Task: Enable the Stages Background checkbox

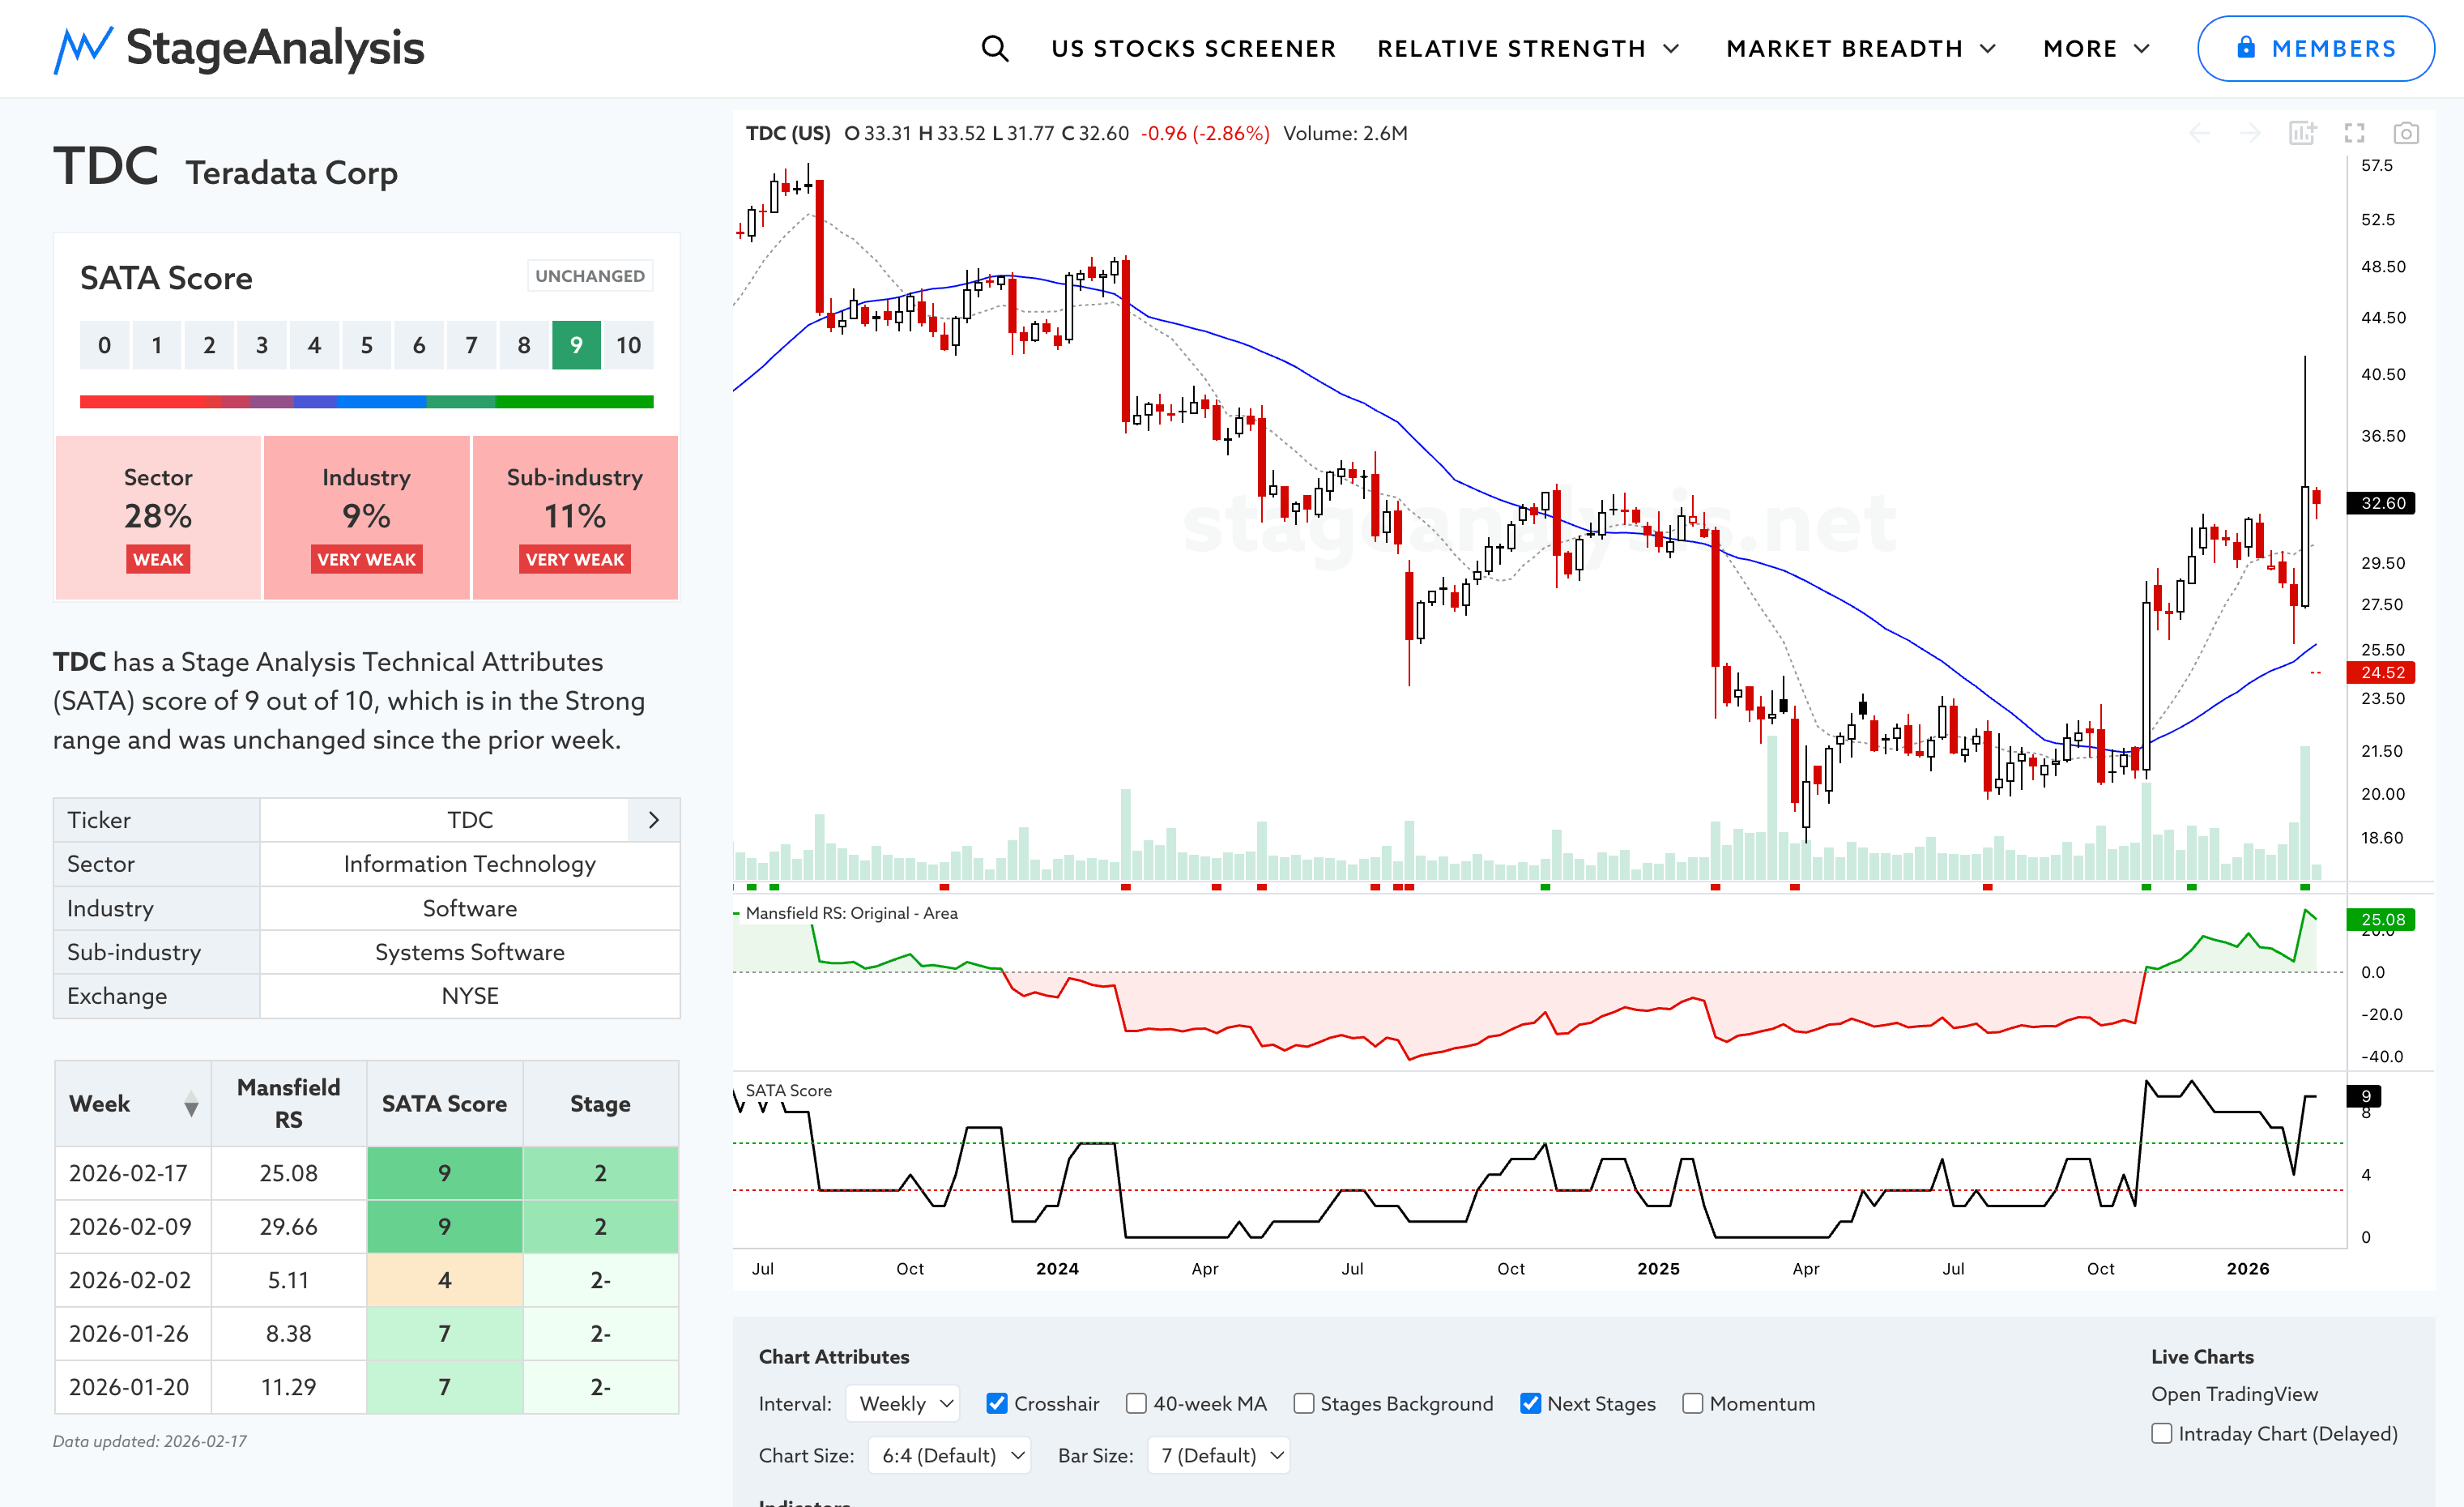Action: [x=1303, y=1403]
